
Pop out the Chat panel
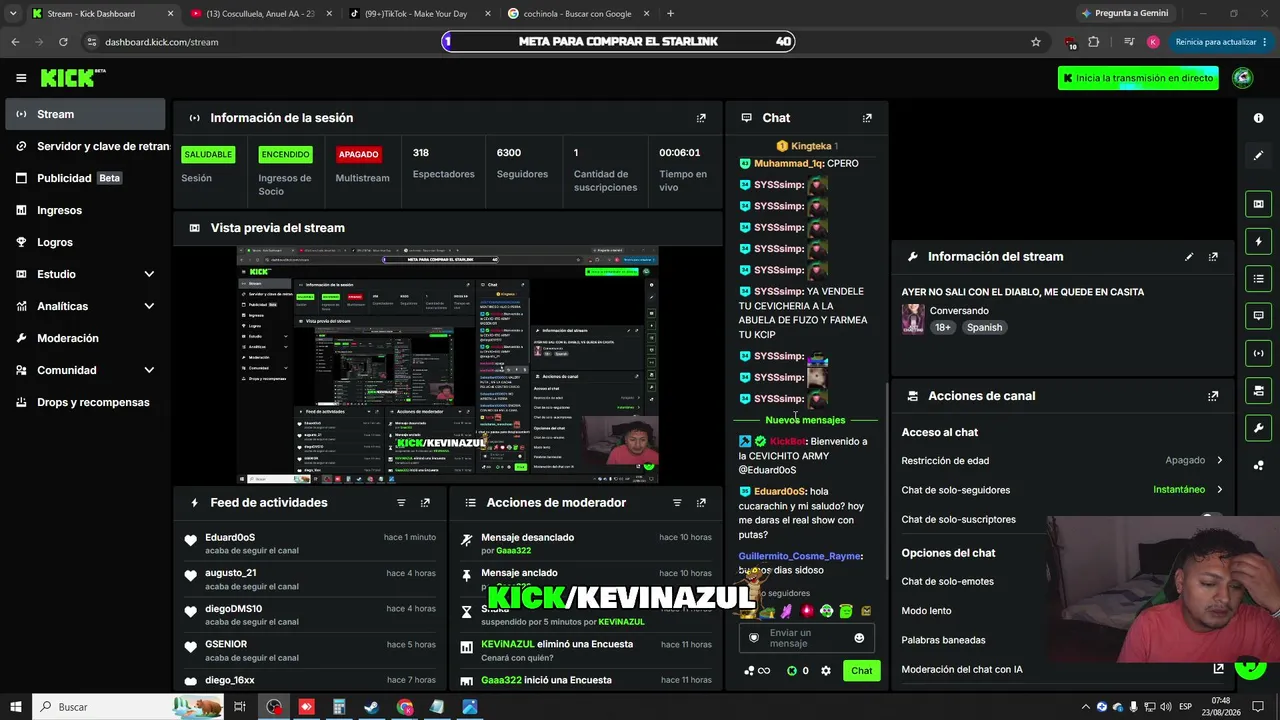(867, 118)
